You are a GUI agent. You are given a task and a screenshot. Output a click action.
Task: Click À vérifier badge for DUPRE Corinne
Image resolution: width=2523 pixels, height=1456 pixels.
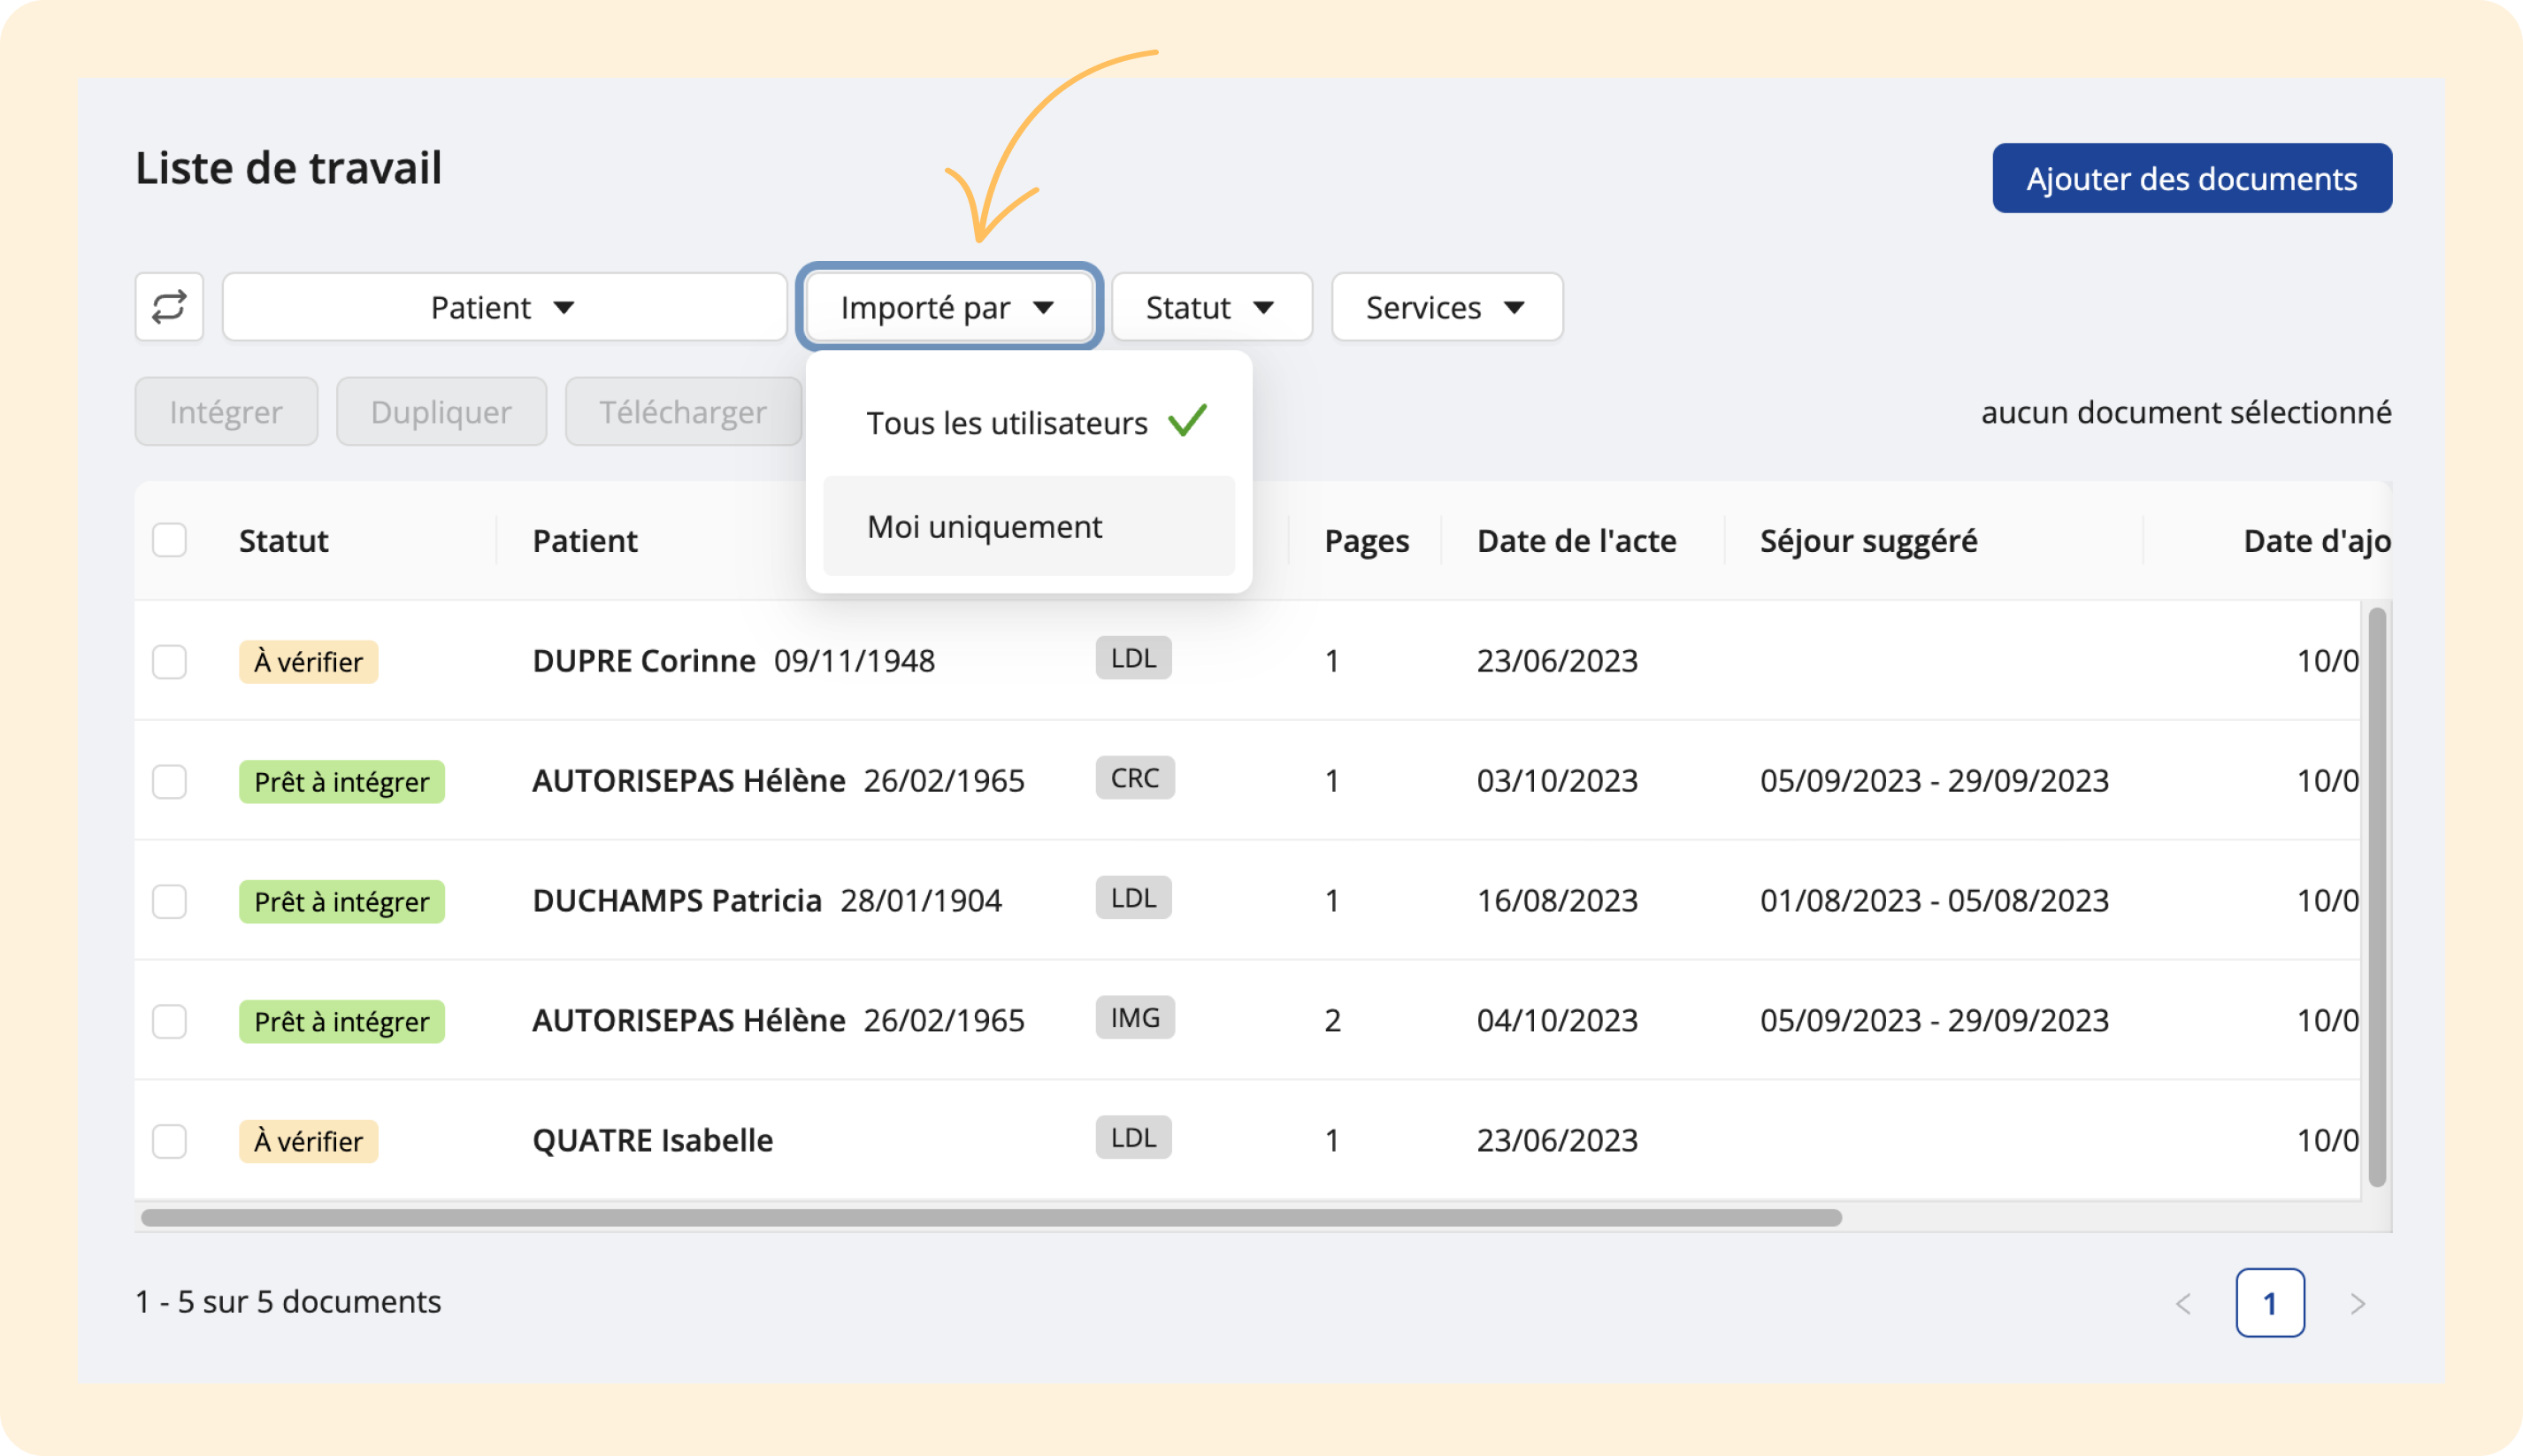pyautogui.click(x=308, y=662)
